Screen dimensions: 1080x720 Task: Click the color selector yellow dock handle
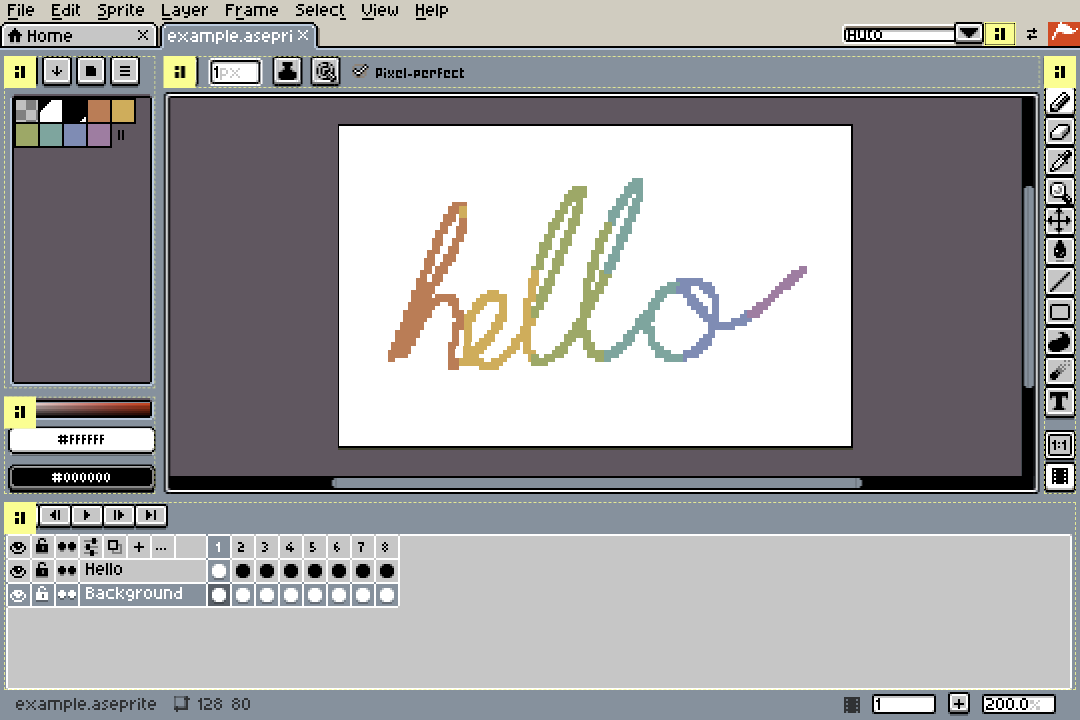20,412
